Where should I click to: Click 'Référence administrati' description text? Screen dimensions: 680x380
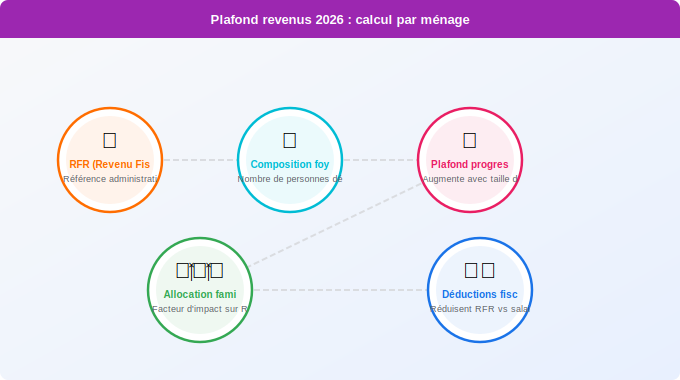click(x=110, y=179)
